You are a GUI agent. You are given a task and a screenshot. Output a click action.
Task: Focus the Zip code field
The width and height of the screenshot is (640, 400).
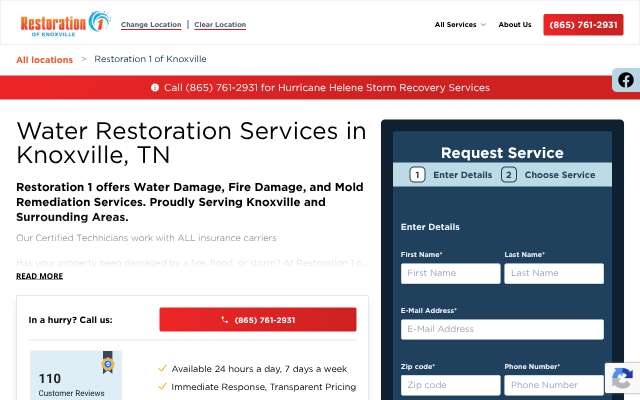tap(450, 385)
